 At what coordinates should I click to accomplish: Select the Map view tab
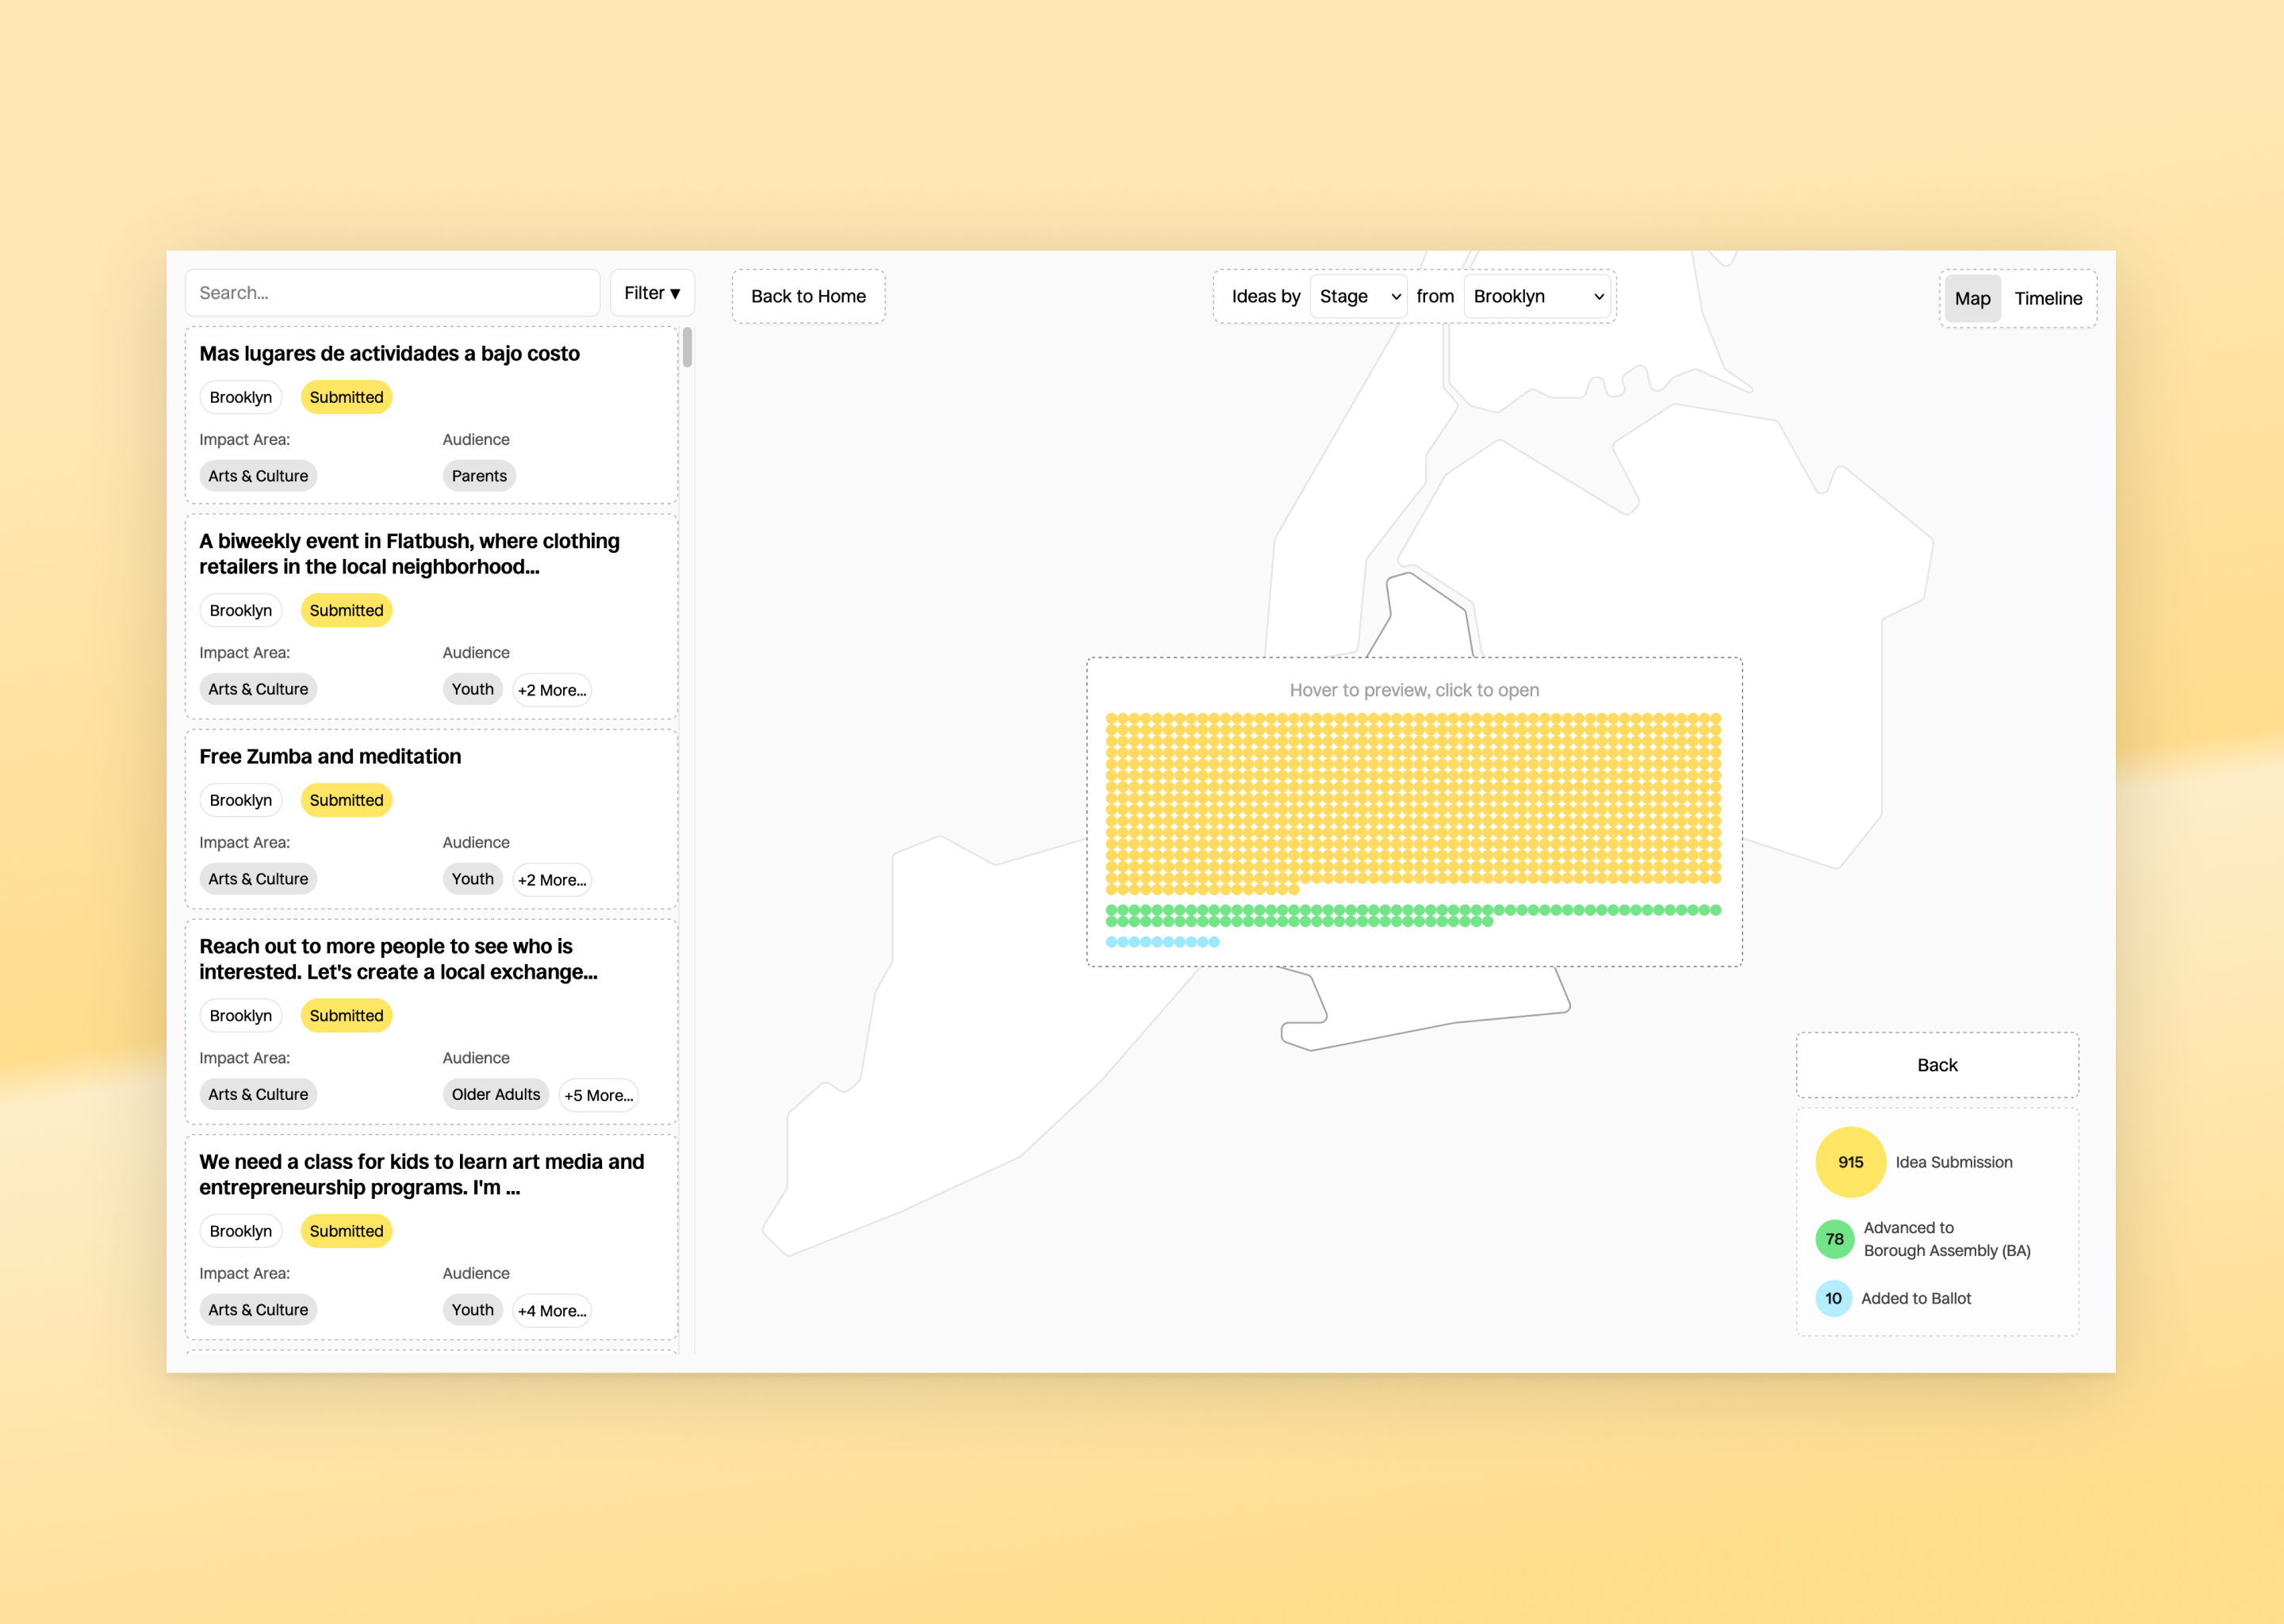tap(1972, 298)
